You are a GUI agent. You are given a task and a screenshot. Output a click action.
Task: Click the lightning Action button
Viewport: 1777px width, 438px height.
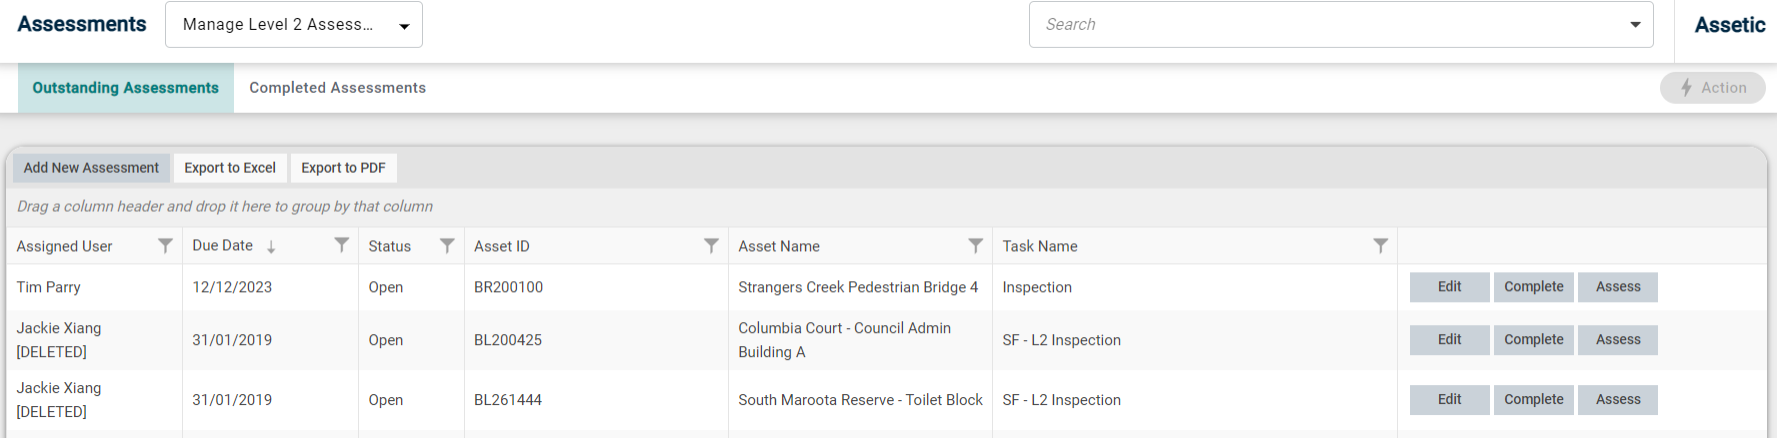1713,88
